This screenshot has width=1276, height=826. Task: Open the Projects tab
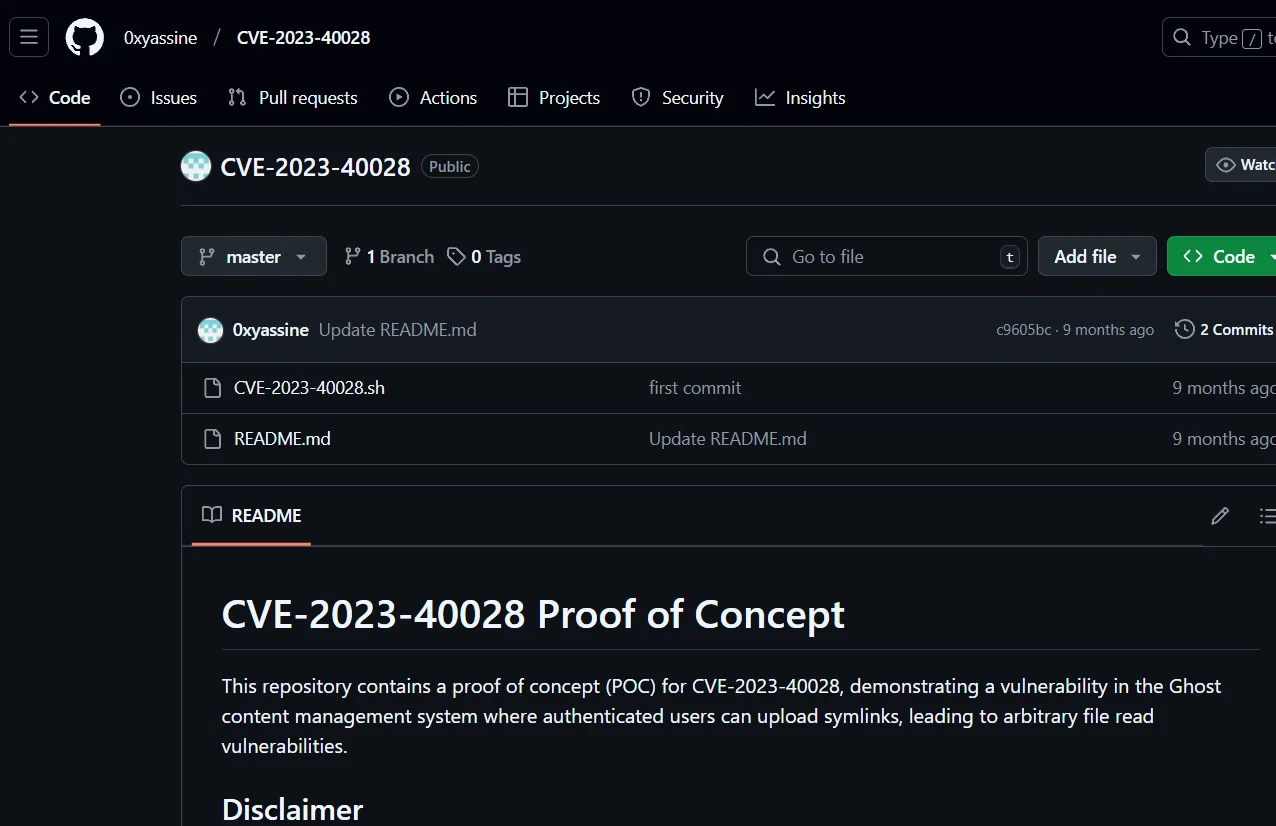click(x=554, y=98)
